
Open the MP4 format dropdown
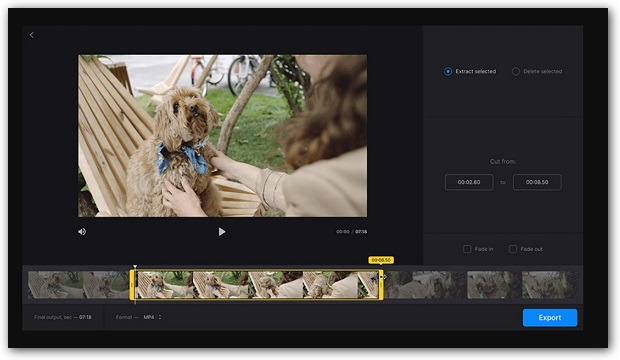tap(152, 317)
